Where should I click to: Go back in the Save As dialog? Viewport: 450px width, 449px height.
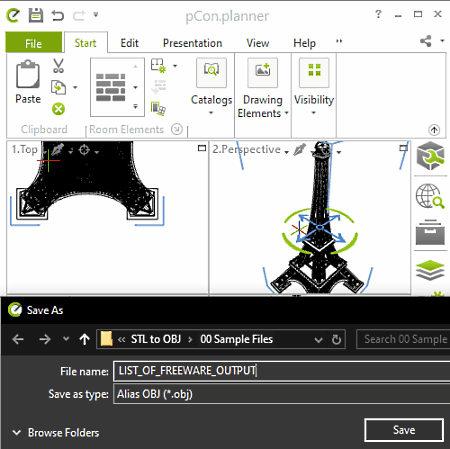click(18, 339)
